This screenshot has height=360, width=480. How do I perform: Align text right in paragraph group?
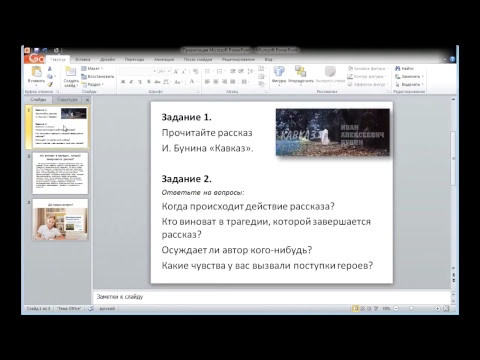point(225,82)
